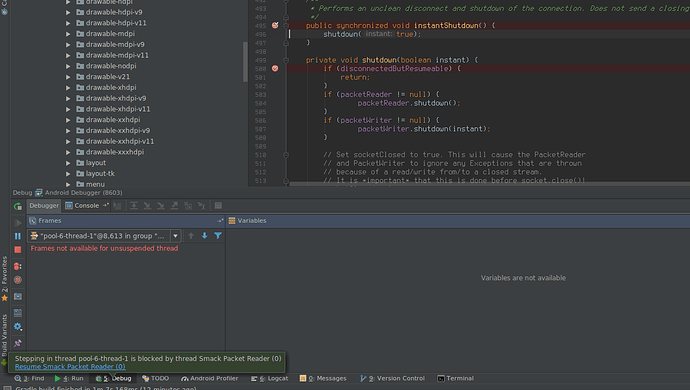Toggle breakpoint at line 500

point(275,69)
